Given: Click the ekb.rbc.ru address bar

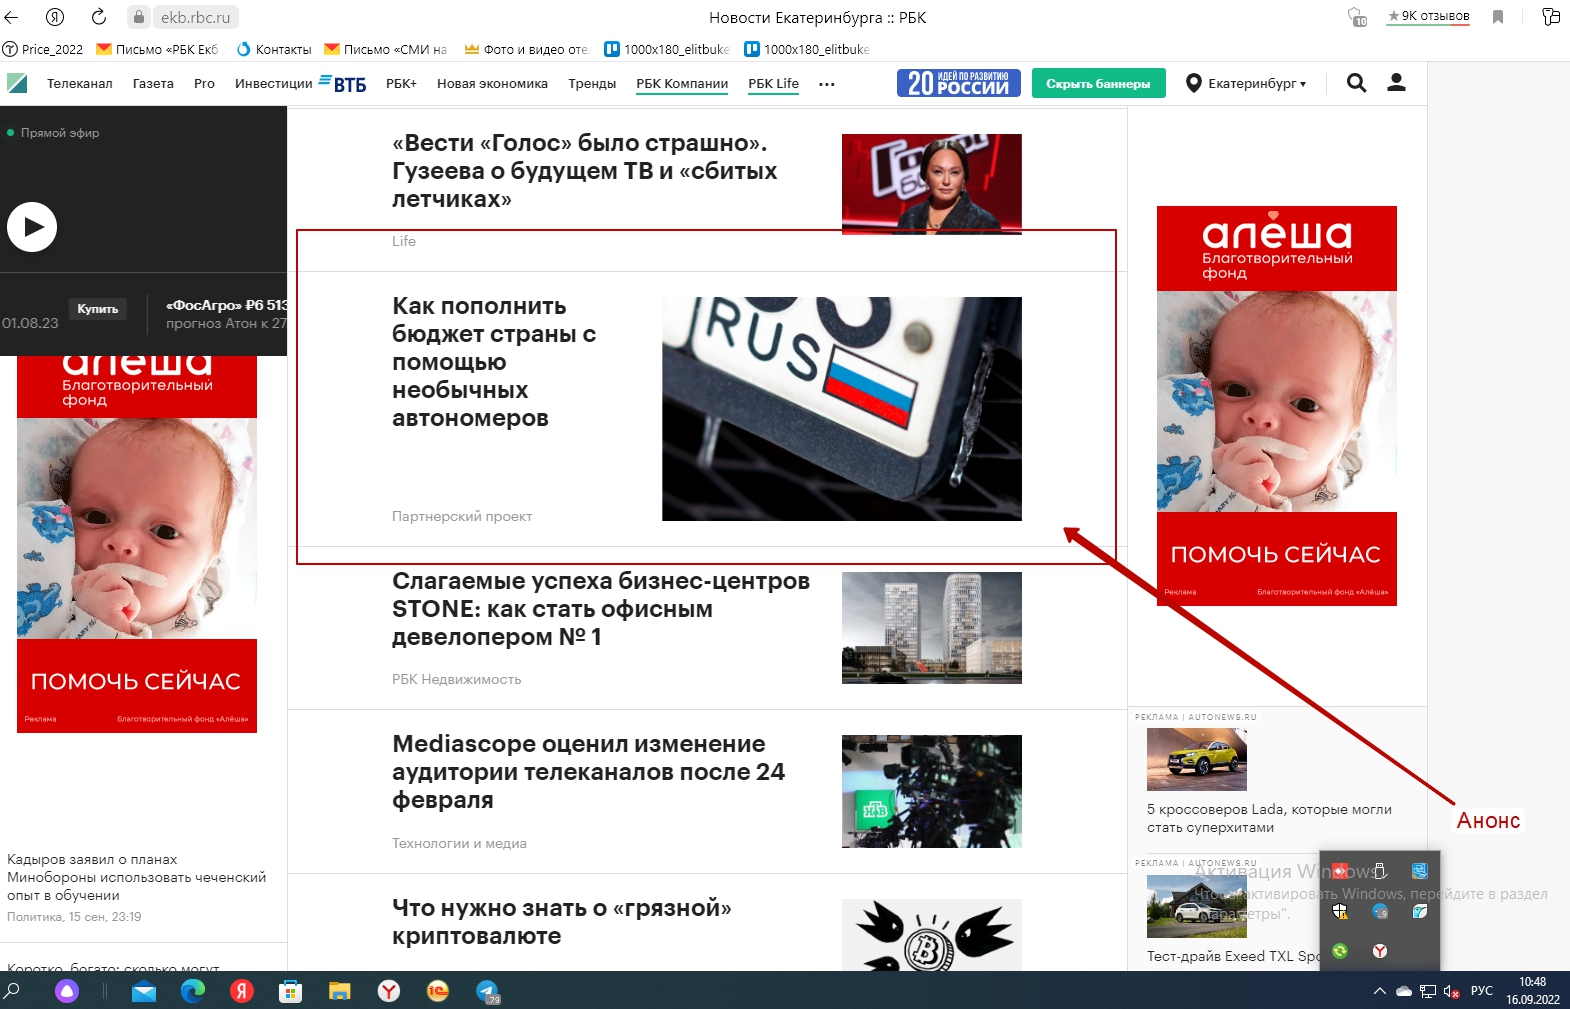Looking at the screenshot, I should pos(195,17).
